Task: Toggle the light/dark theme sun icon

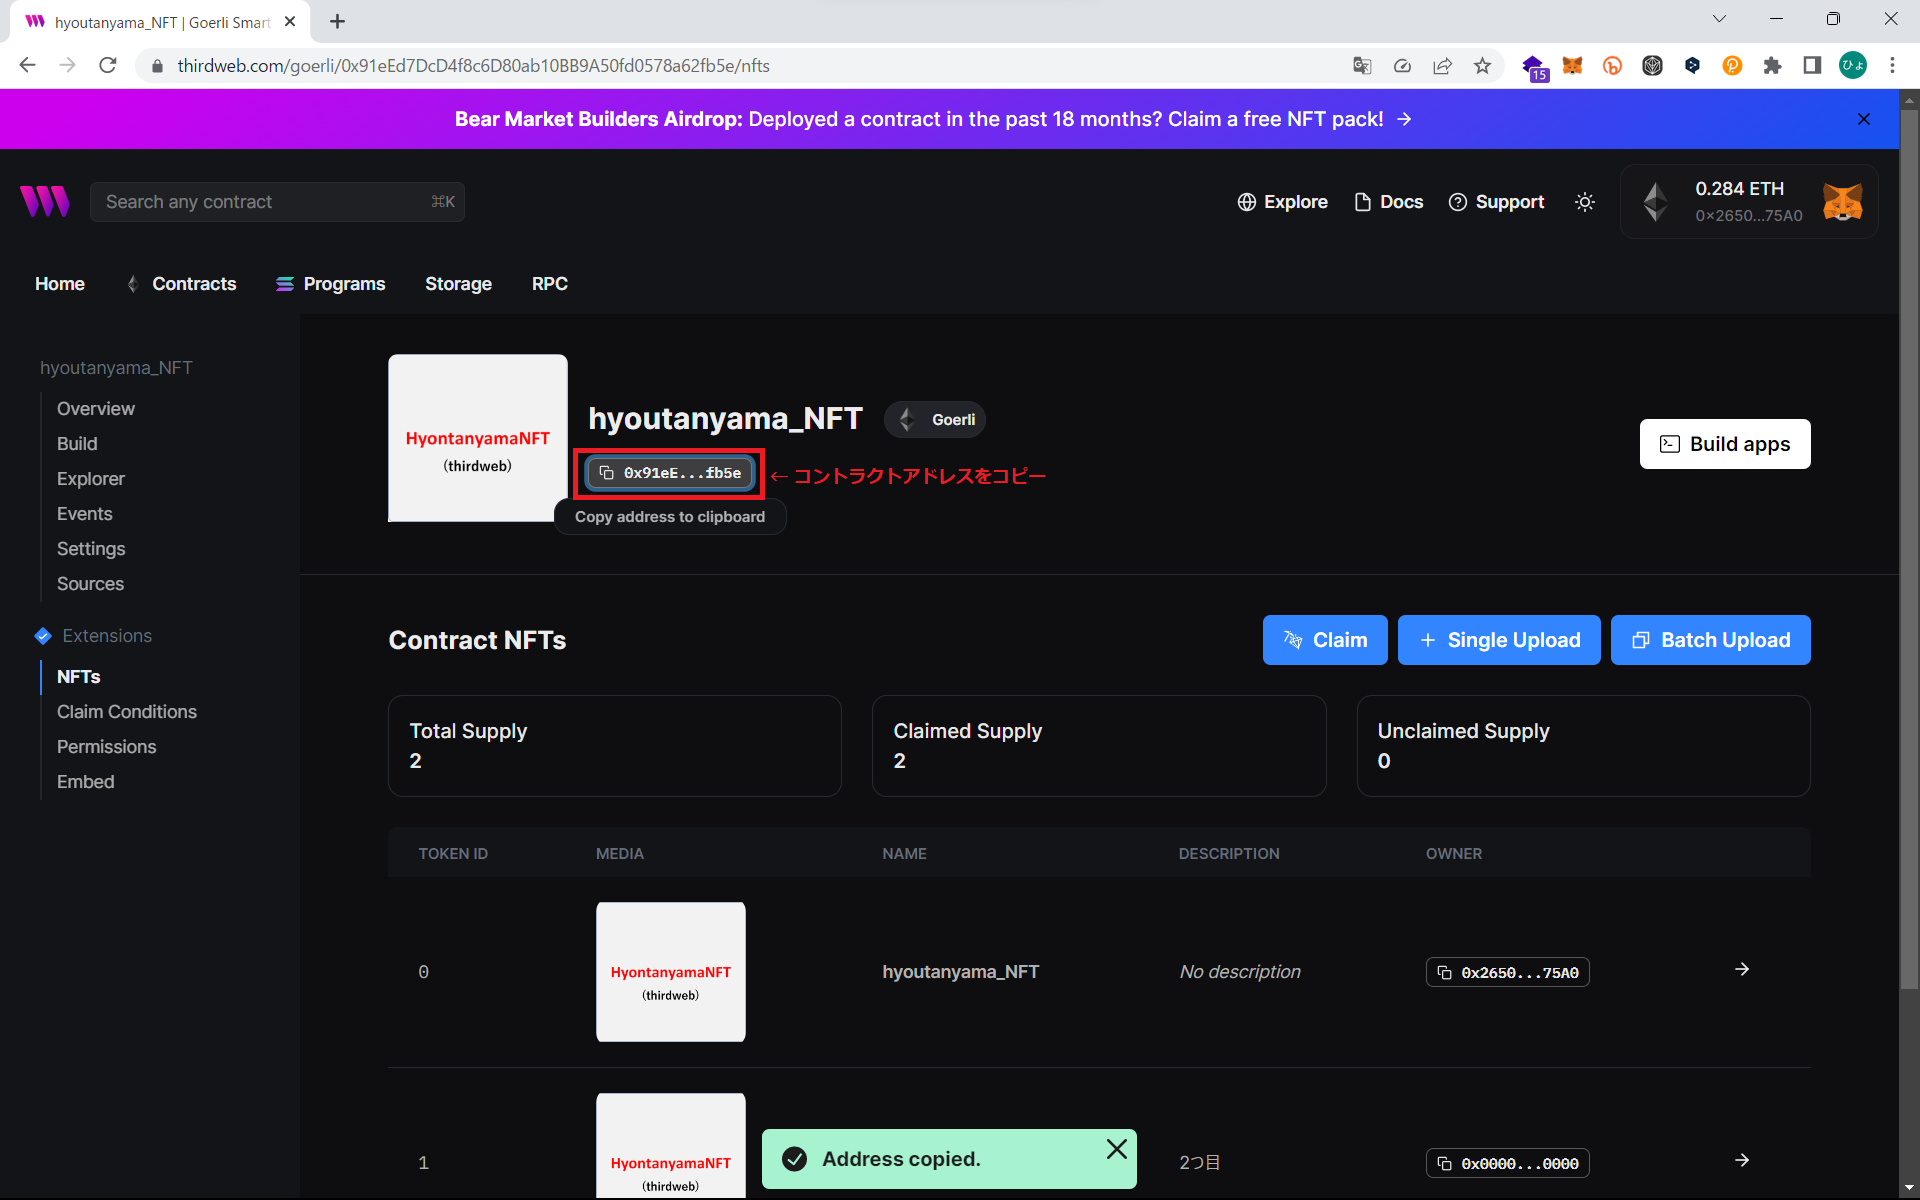Action: pyautogui.click(x=1584, y=202)
